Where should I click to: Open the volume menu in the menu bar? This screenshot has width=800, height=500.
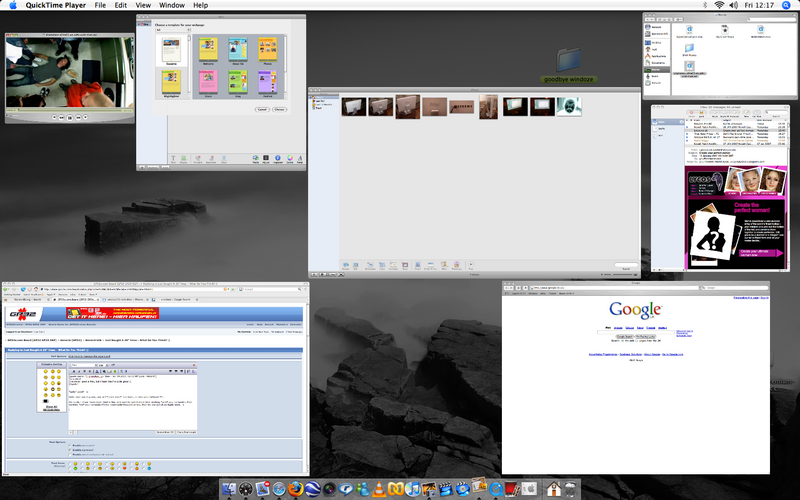pos(734,6)
